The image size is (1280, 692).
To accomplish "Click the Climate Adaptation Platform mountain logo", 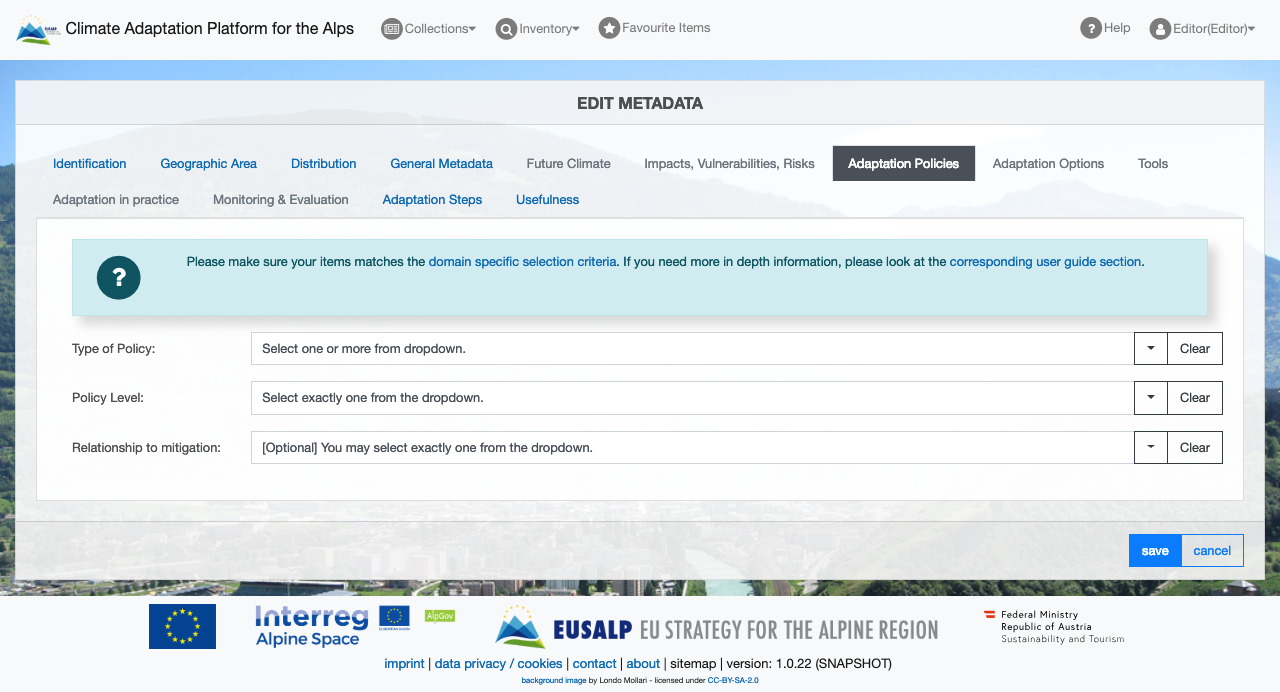I will 36,28.
